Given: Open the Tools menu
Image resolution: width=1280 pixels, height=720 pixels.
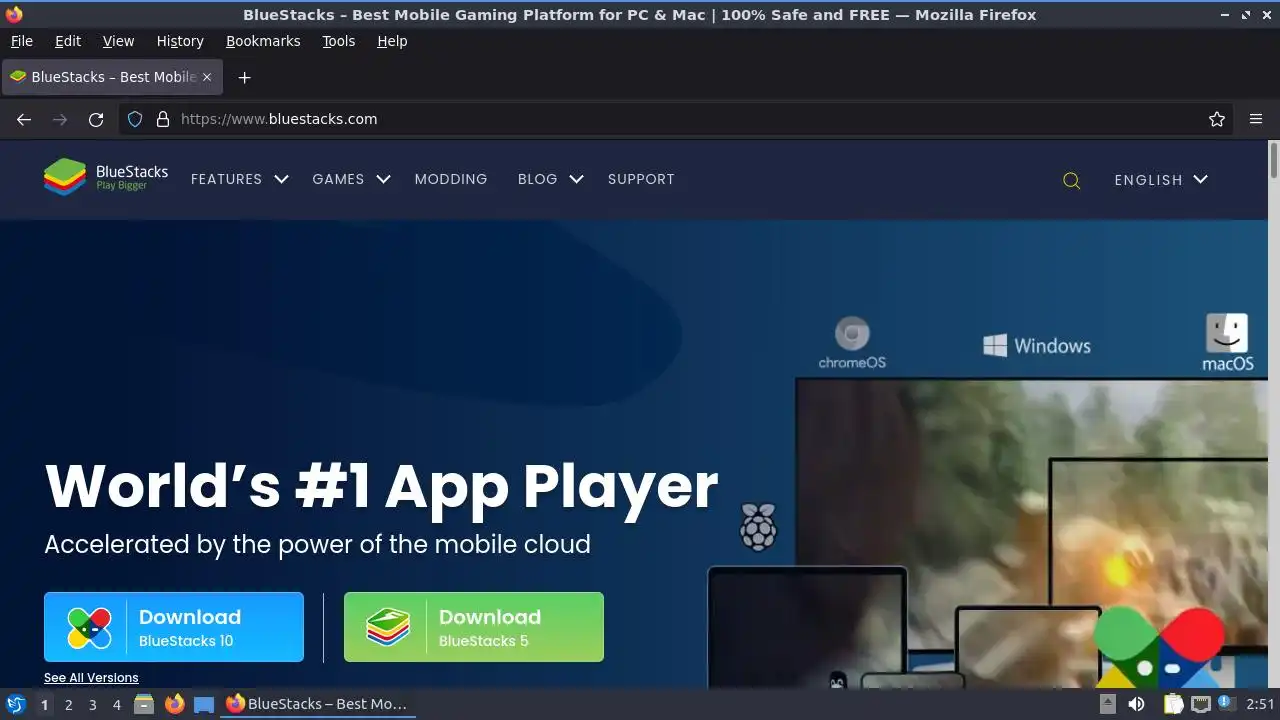Looking at the screenshot, I should click(x=338, y=41).
